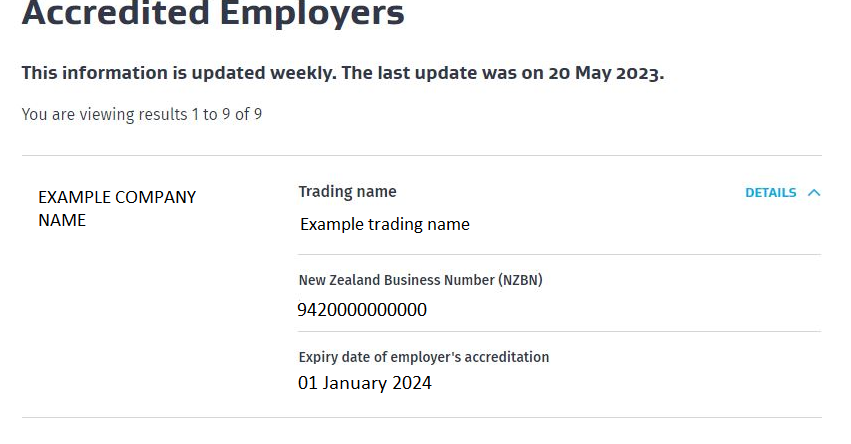This screenshot has height=444, width=851.
Task: Click Expiry date of employer's accreditation label
Action: click(424, 357)
